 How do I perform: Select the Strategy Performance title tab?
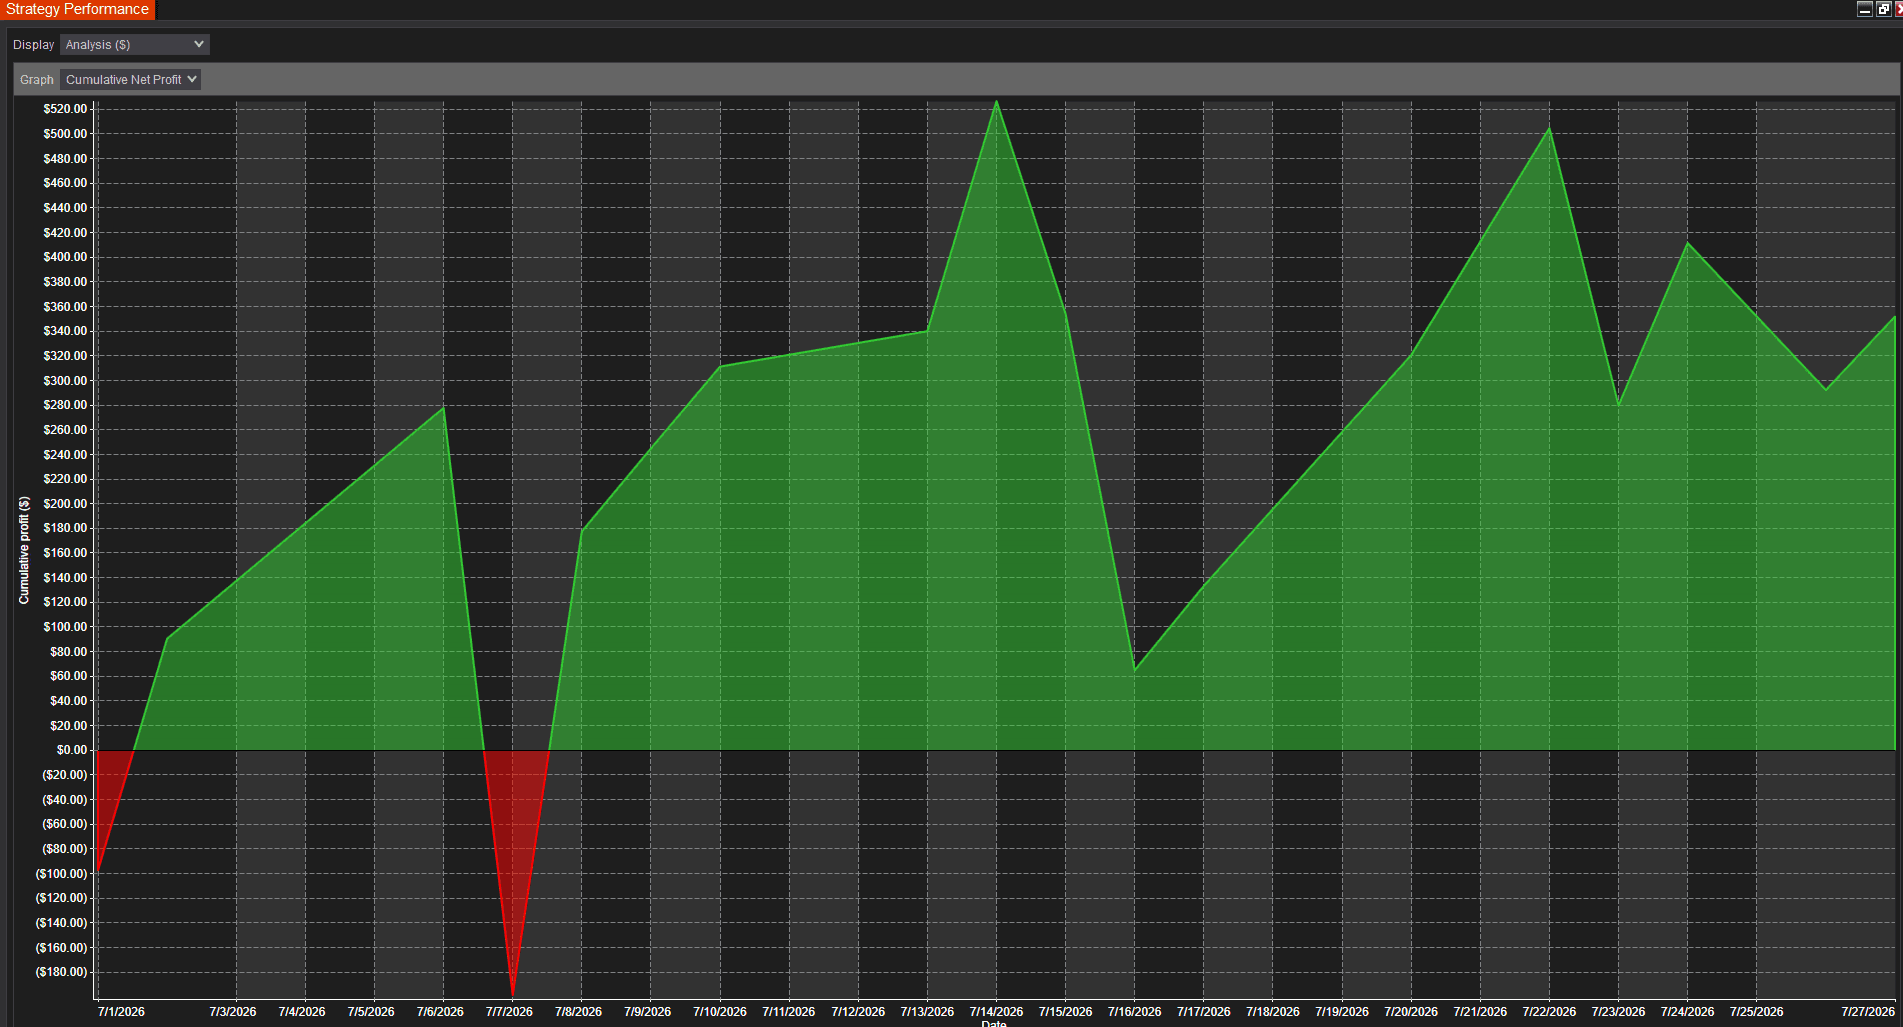coord(77,9)
